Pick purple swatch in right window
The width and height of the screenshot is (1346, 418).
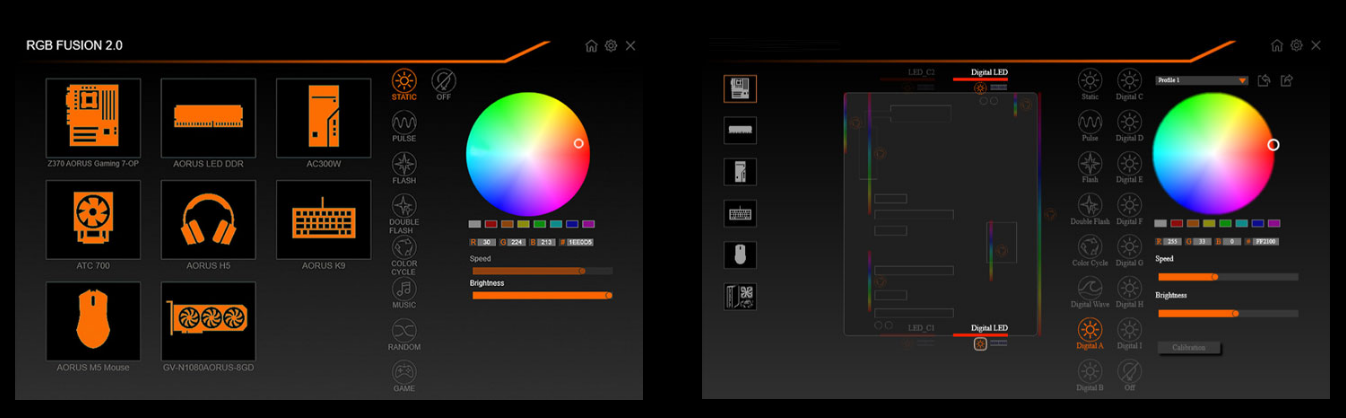[x=1274, y=223]
